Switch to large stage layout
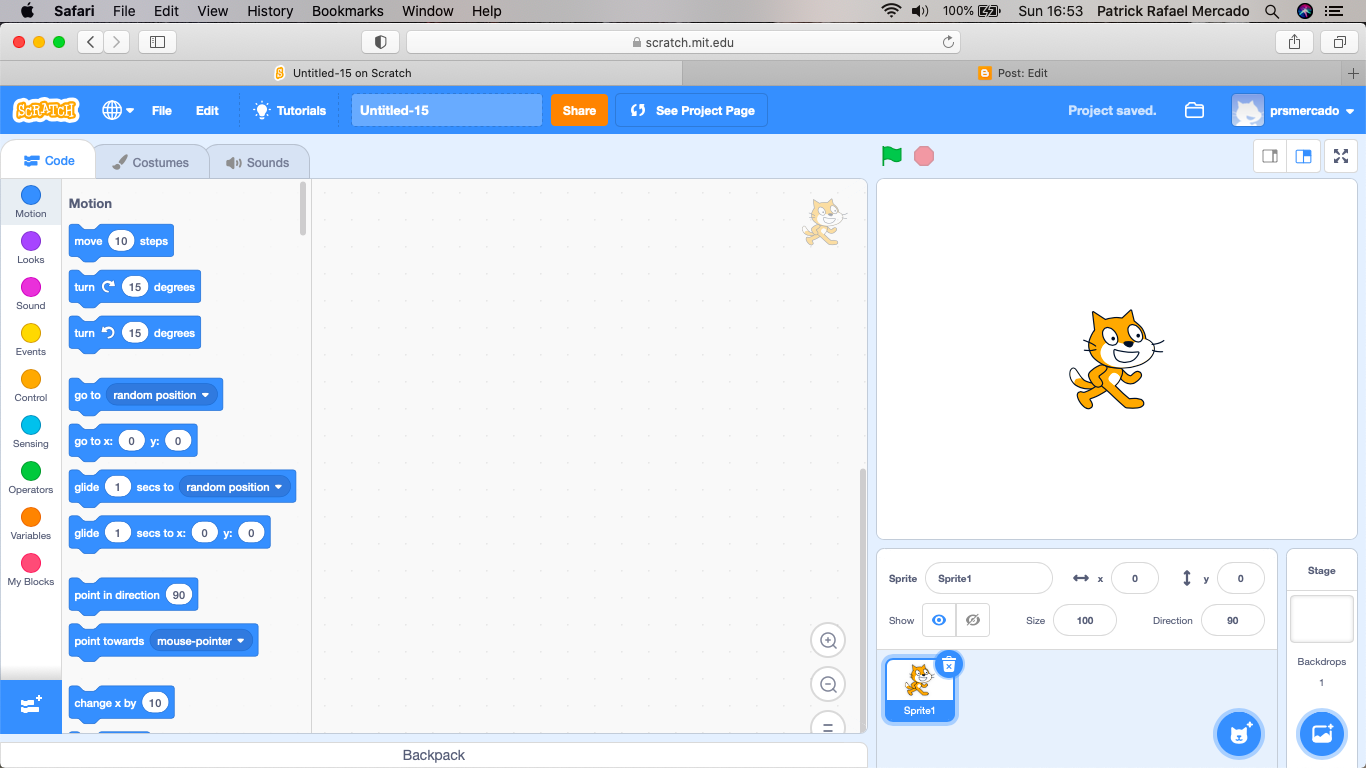Screen dimensions: 1366x768 coord(1303,156)
